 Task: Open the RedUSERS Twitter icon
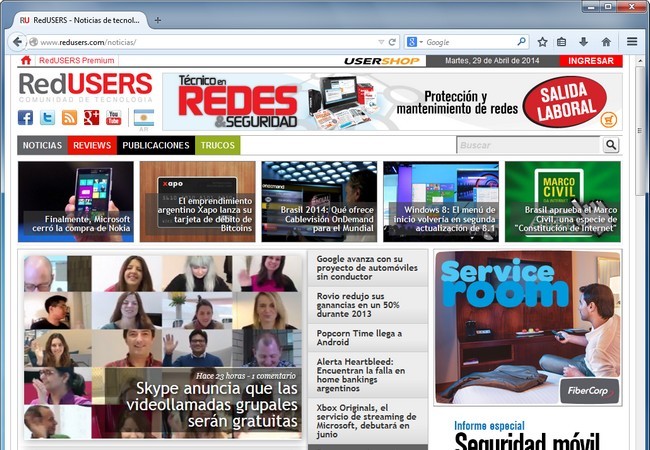(x=47, y=118)
